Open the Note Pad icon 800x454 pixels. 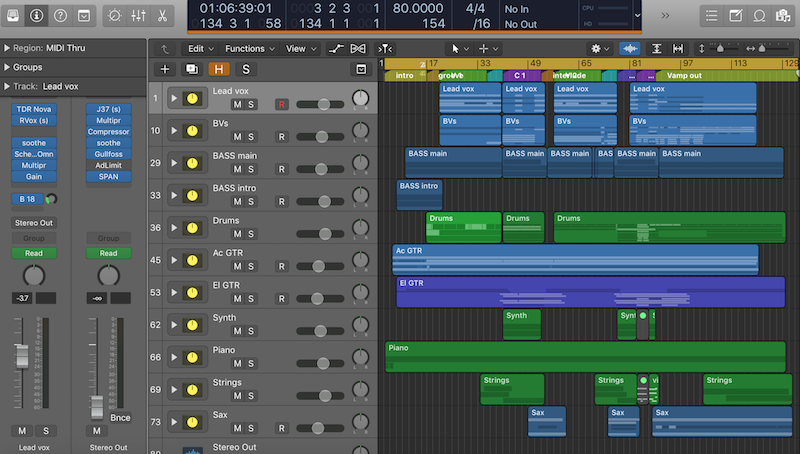pyautogui.click(x=736, y=16)
